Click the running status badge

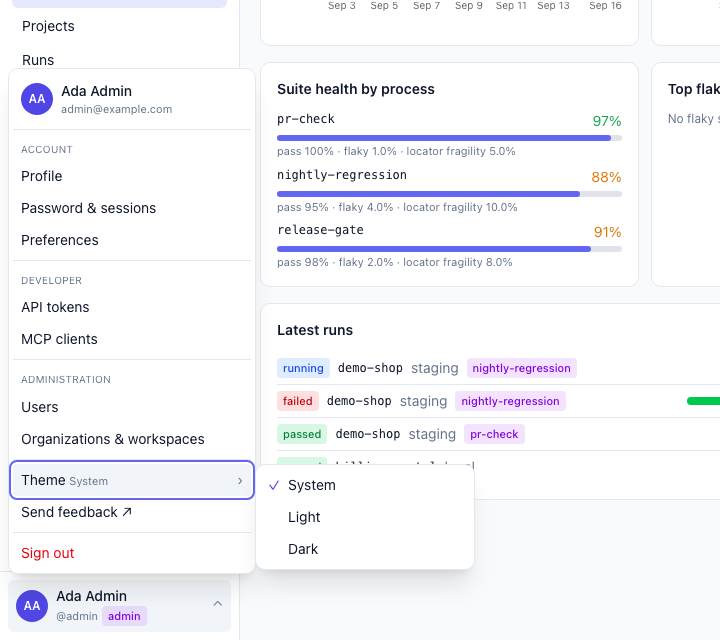click(303, 368)
